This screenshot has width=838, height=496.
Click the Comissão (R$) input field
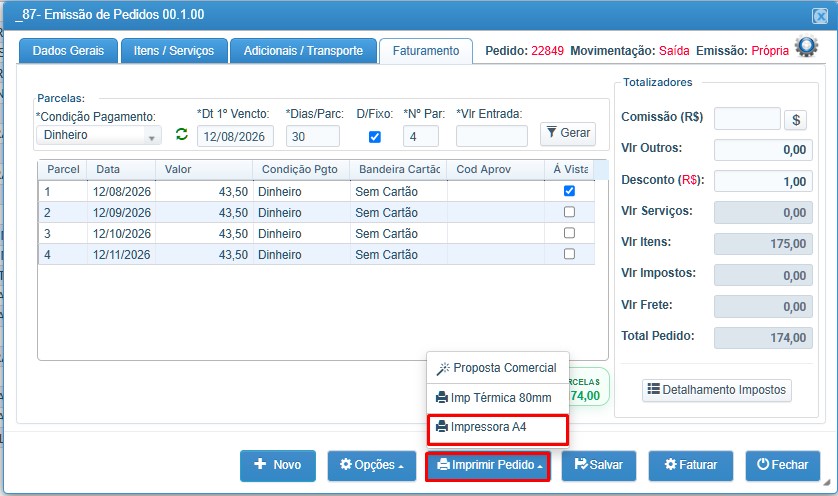click(747, 119)
